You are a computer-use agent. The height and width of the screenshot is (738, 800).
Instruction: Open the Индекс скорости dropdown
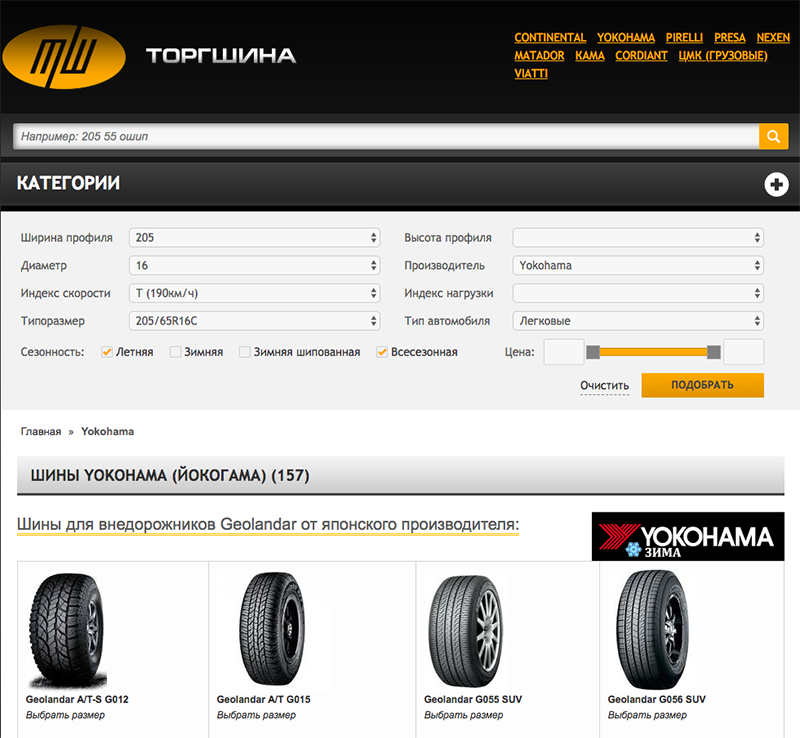point(255,293)
